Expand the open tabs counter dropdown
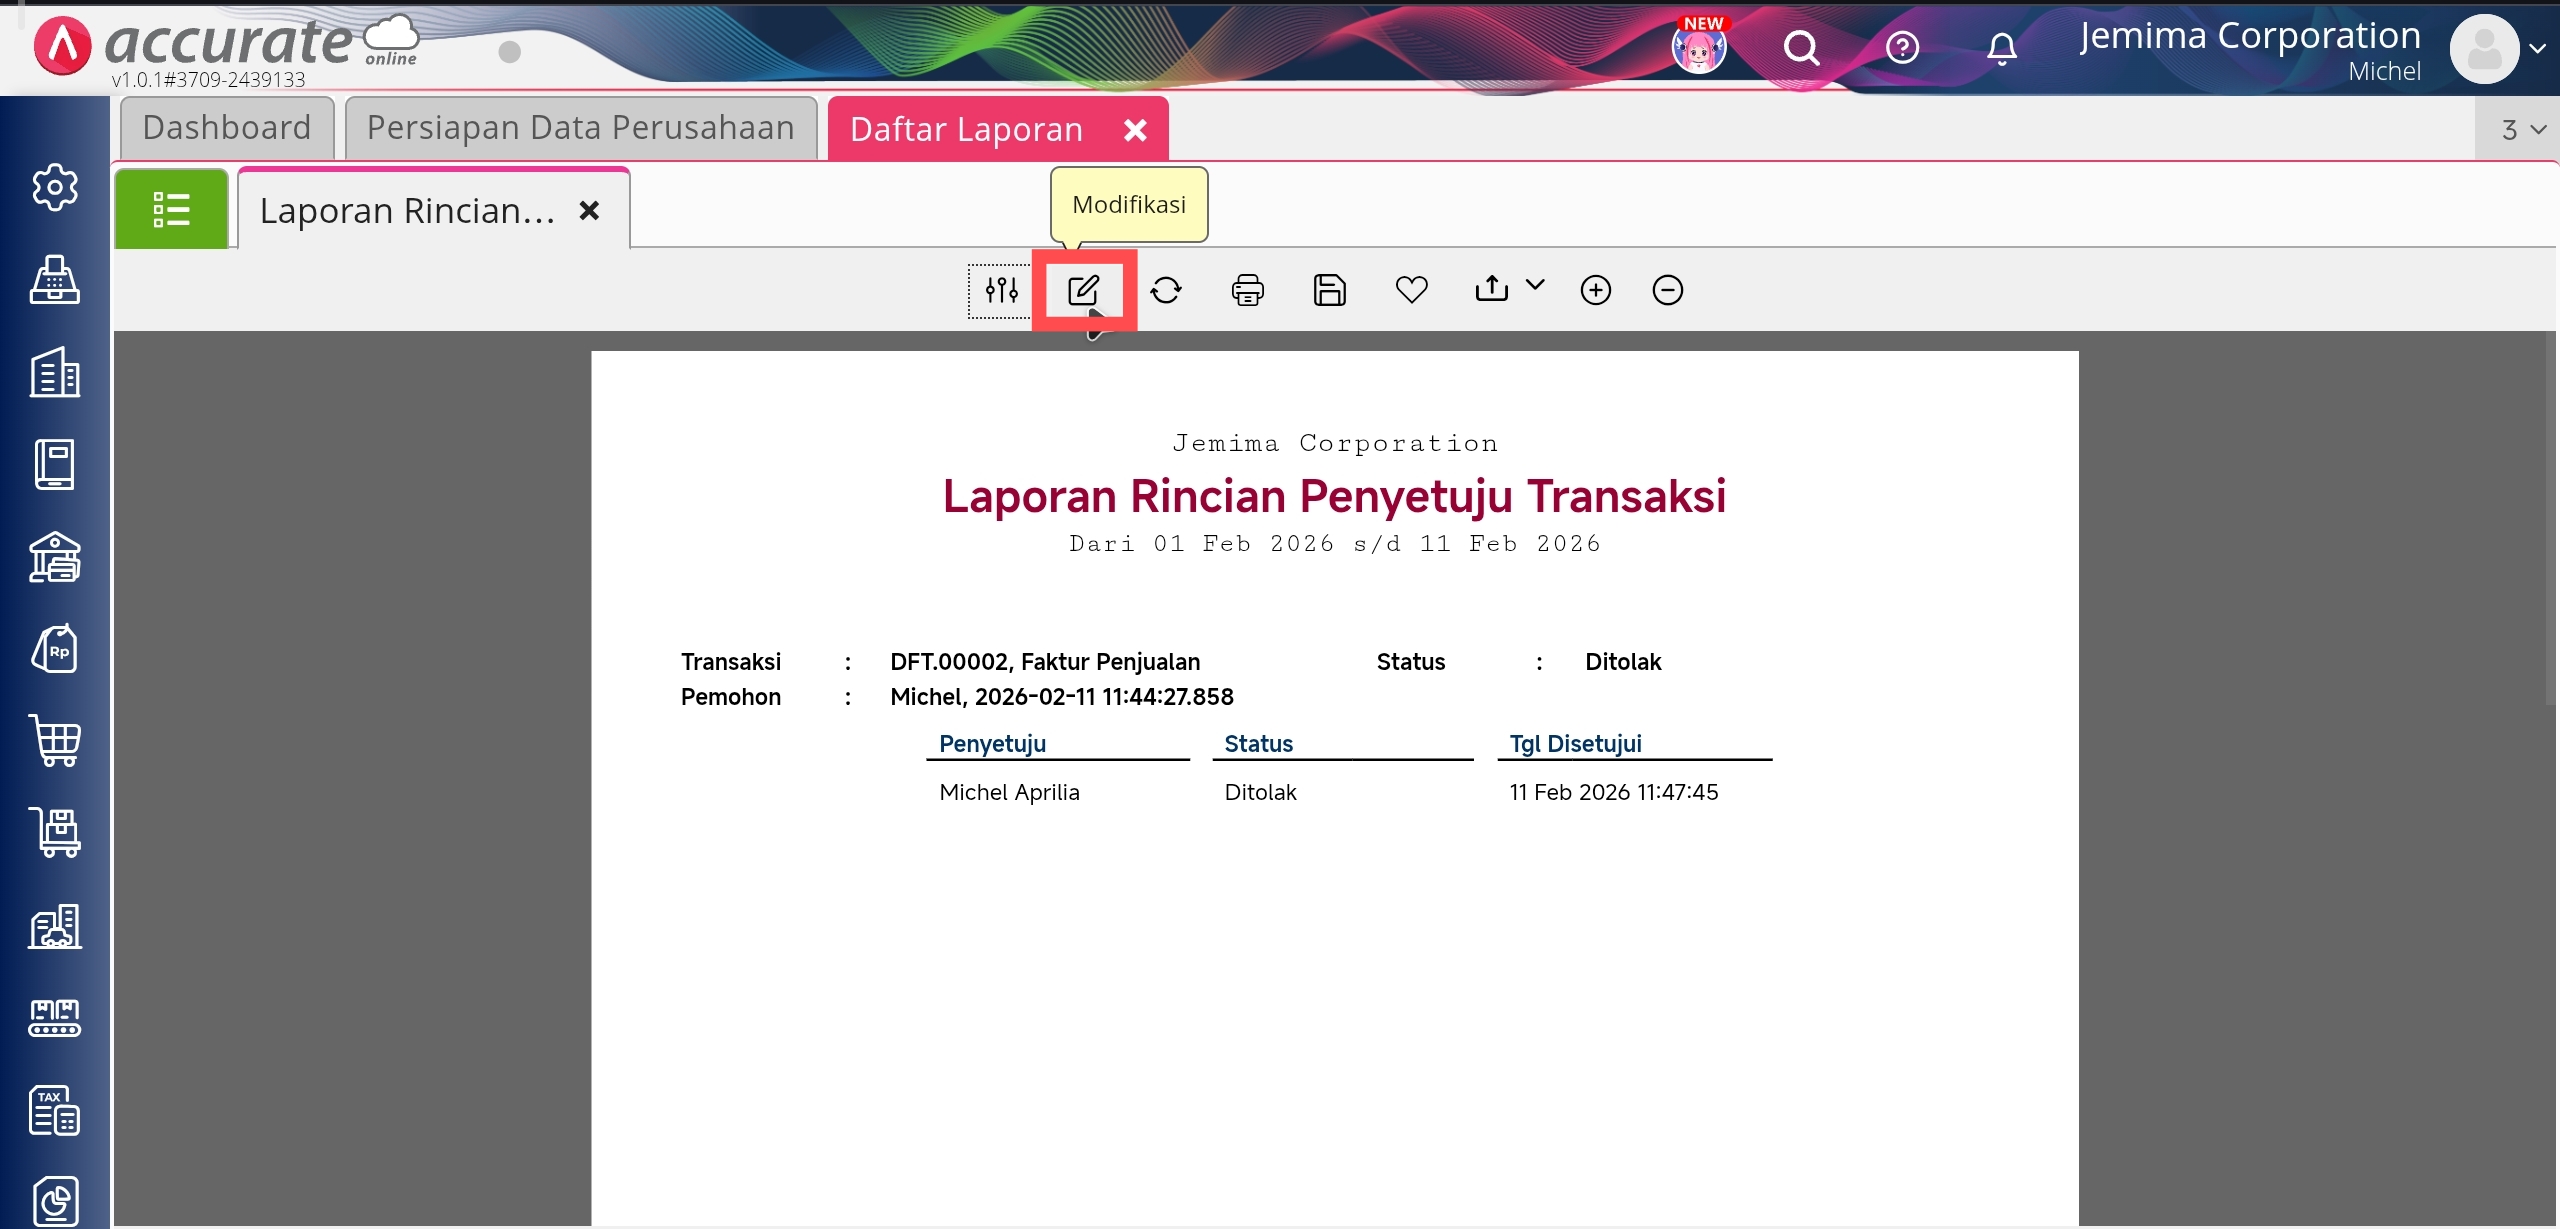The image size is (2560, 1229). click(2522, 130)
